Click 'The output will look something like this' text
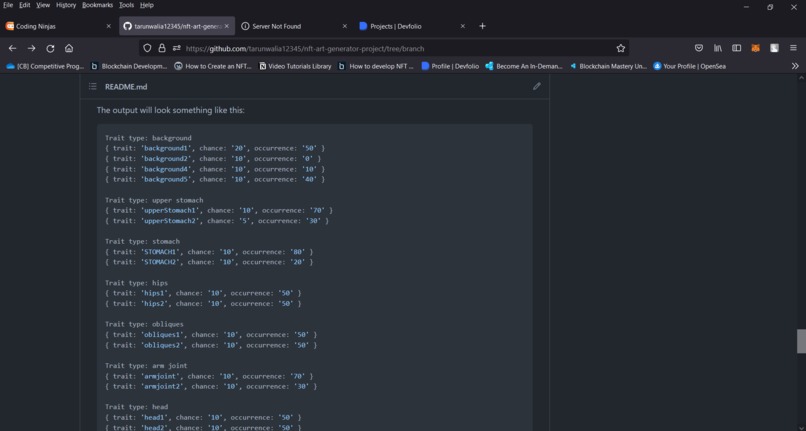The width and height of the screenshot is (806, 431). tap(171, 110)
